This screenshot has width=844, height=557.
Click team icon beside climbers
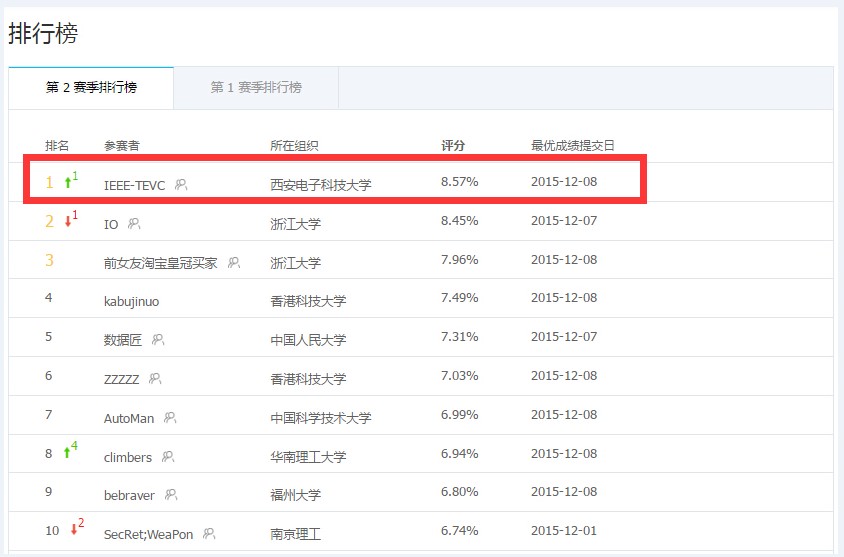(168, 456)
